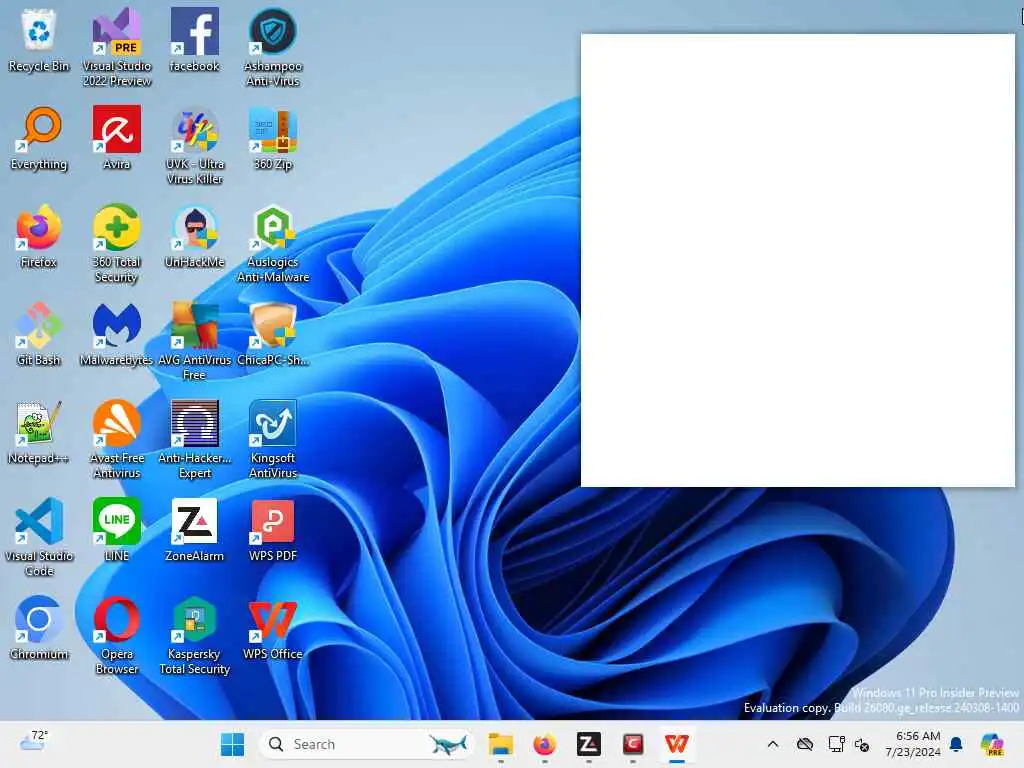The image size is (1024, 768).
Task: Open File Explorer from the taskbar
Action: [x=501, y=744]
